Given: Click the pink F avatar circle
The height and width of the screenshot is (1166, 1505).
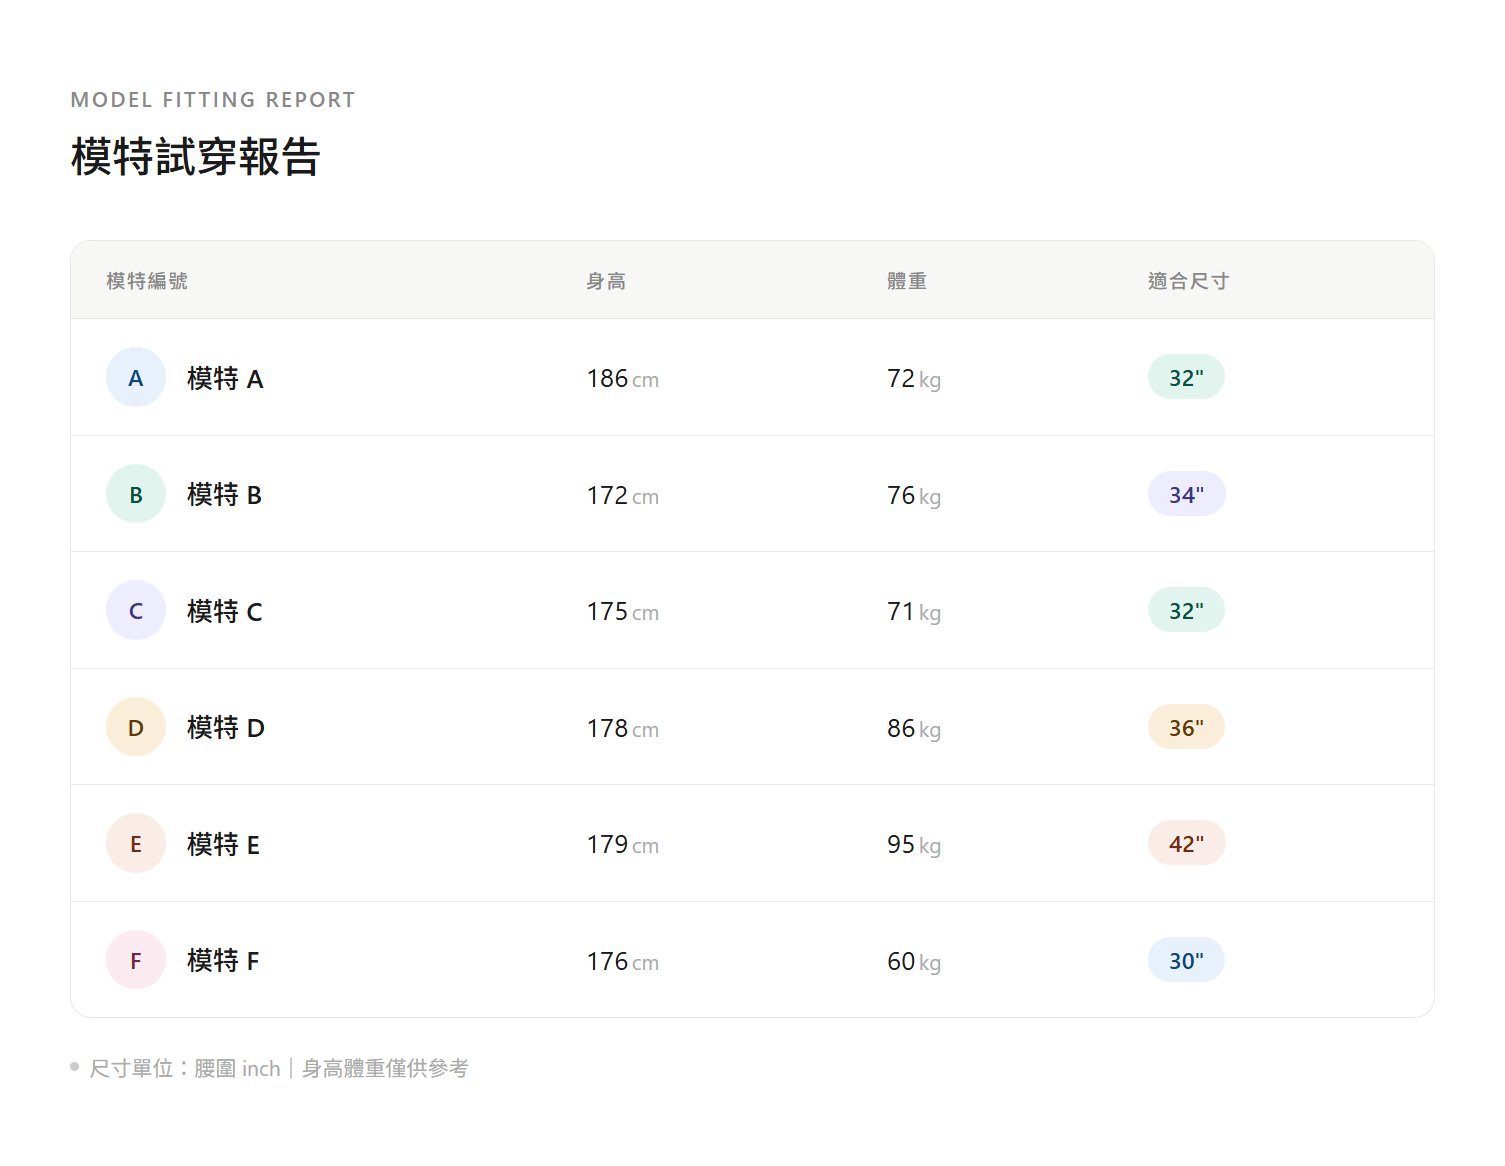Looking at the screenshot, I should coord(136,960).
